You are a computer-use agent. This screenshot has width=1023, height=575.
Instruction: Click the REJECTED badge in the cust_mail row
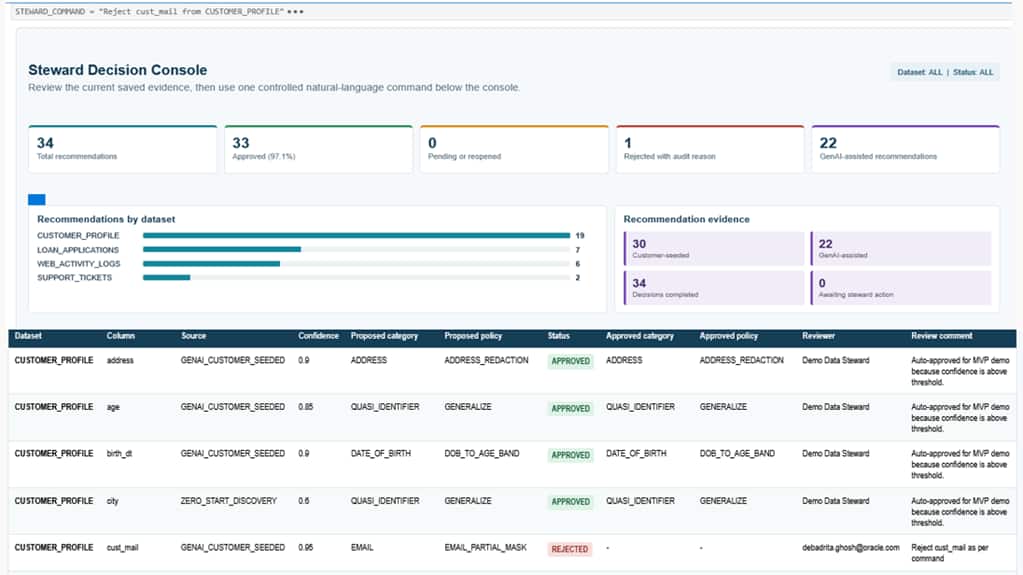(x=570, y=549)
